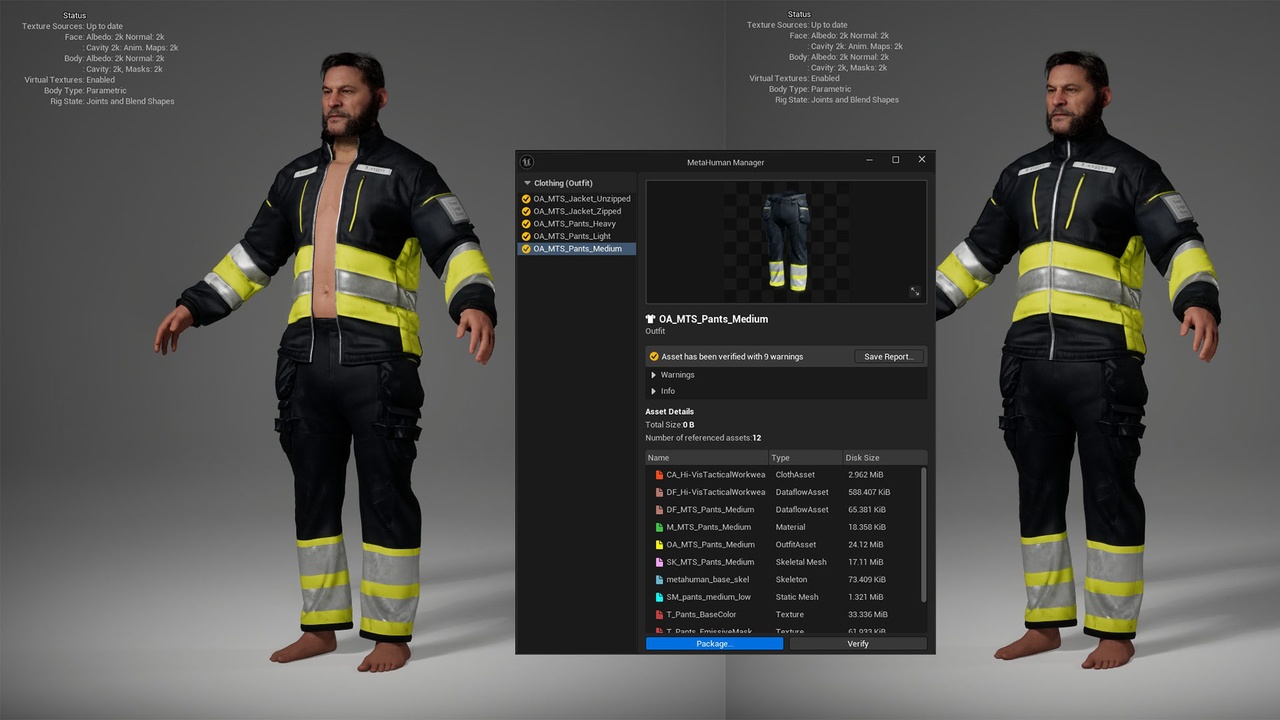Viewport: 1280px width, 720px height.
Task: Click the Number of referenced assets text
Action: tap(703, 438)
